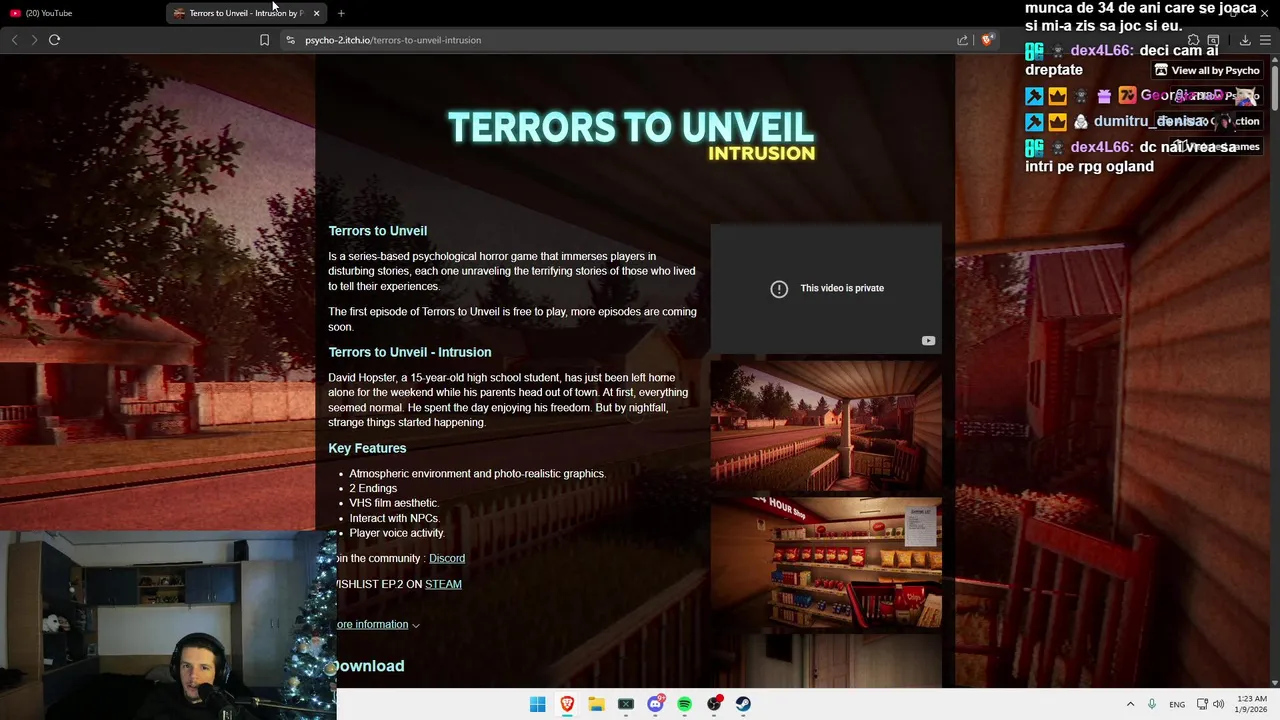
Task: Open site information icon beside the URL
Action: (290, 40)
